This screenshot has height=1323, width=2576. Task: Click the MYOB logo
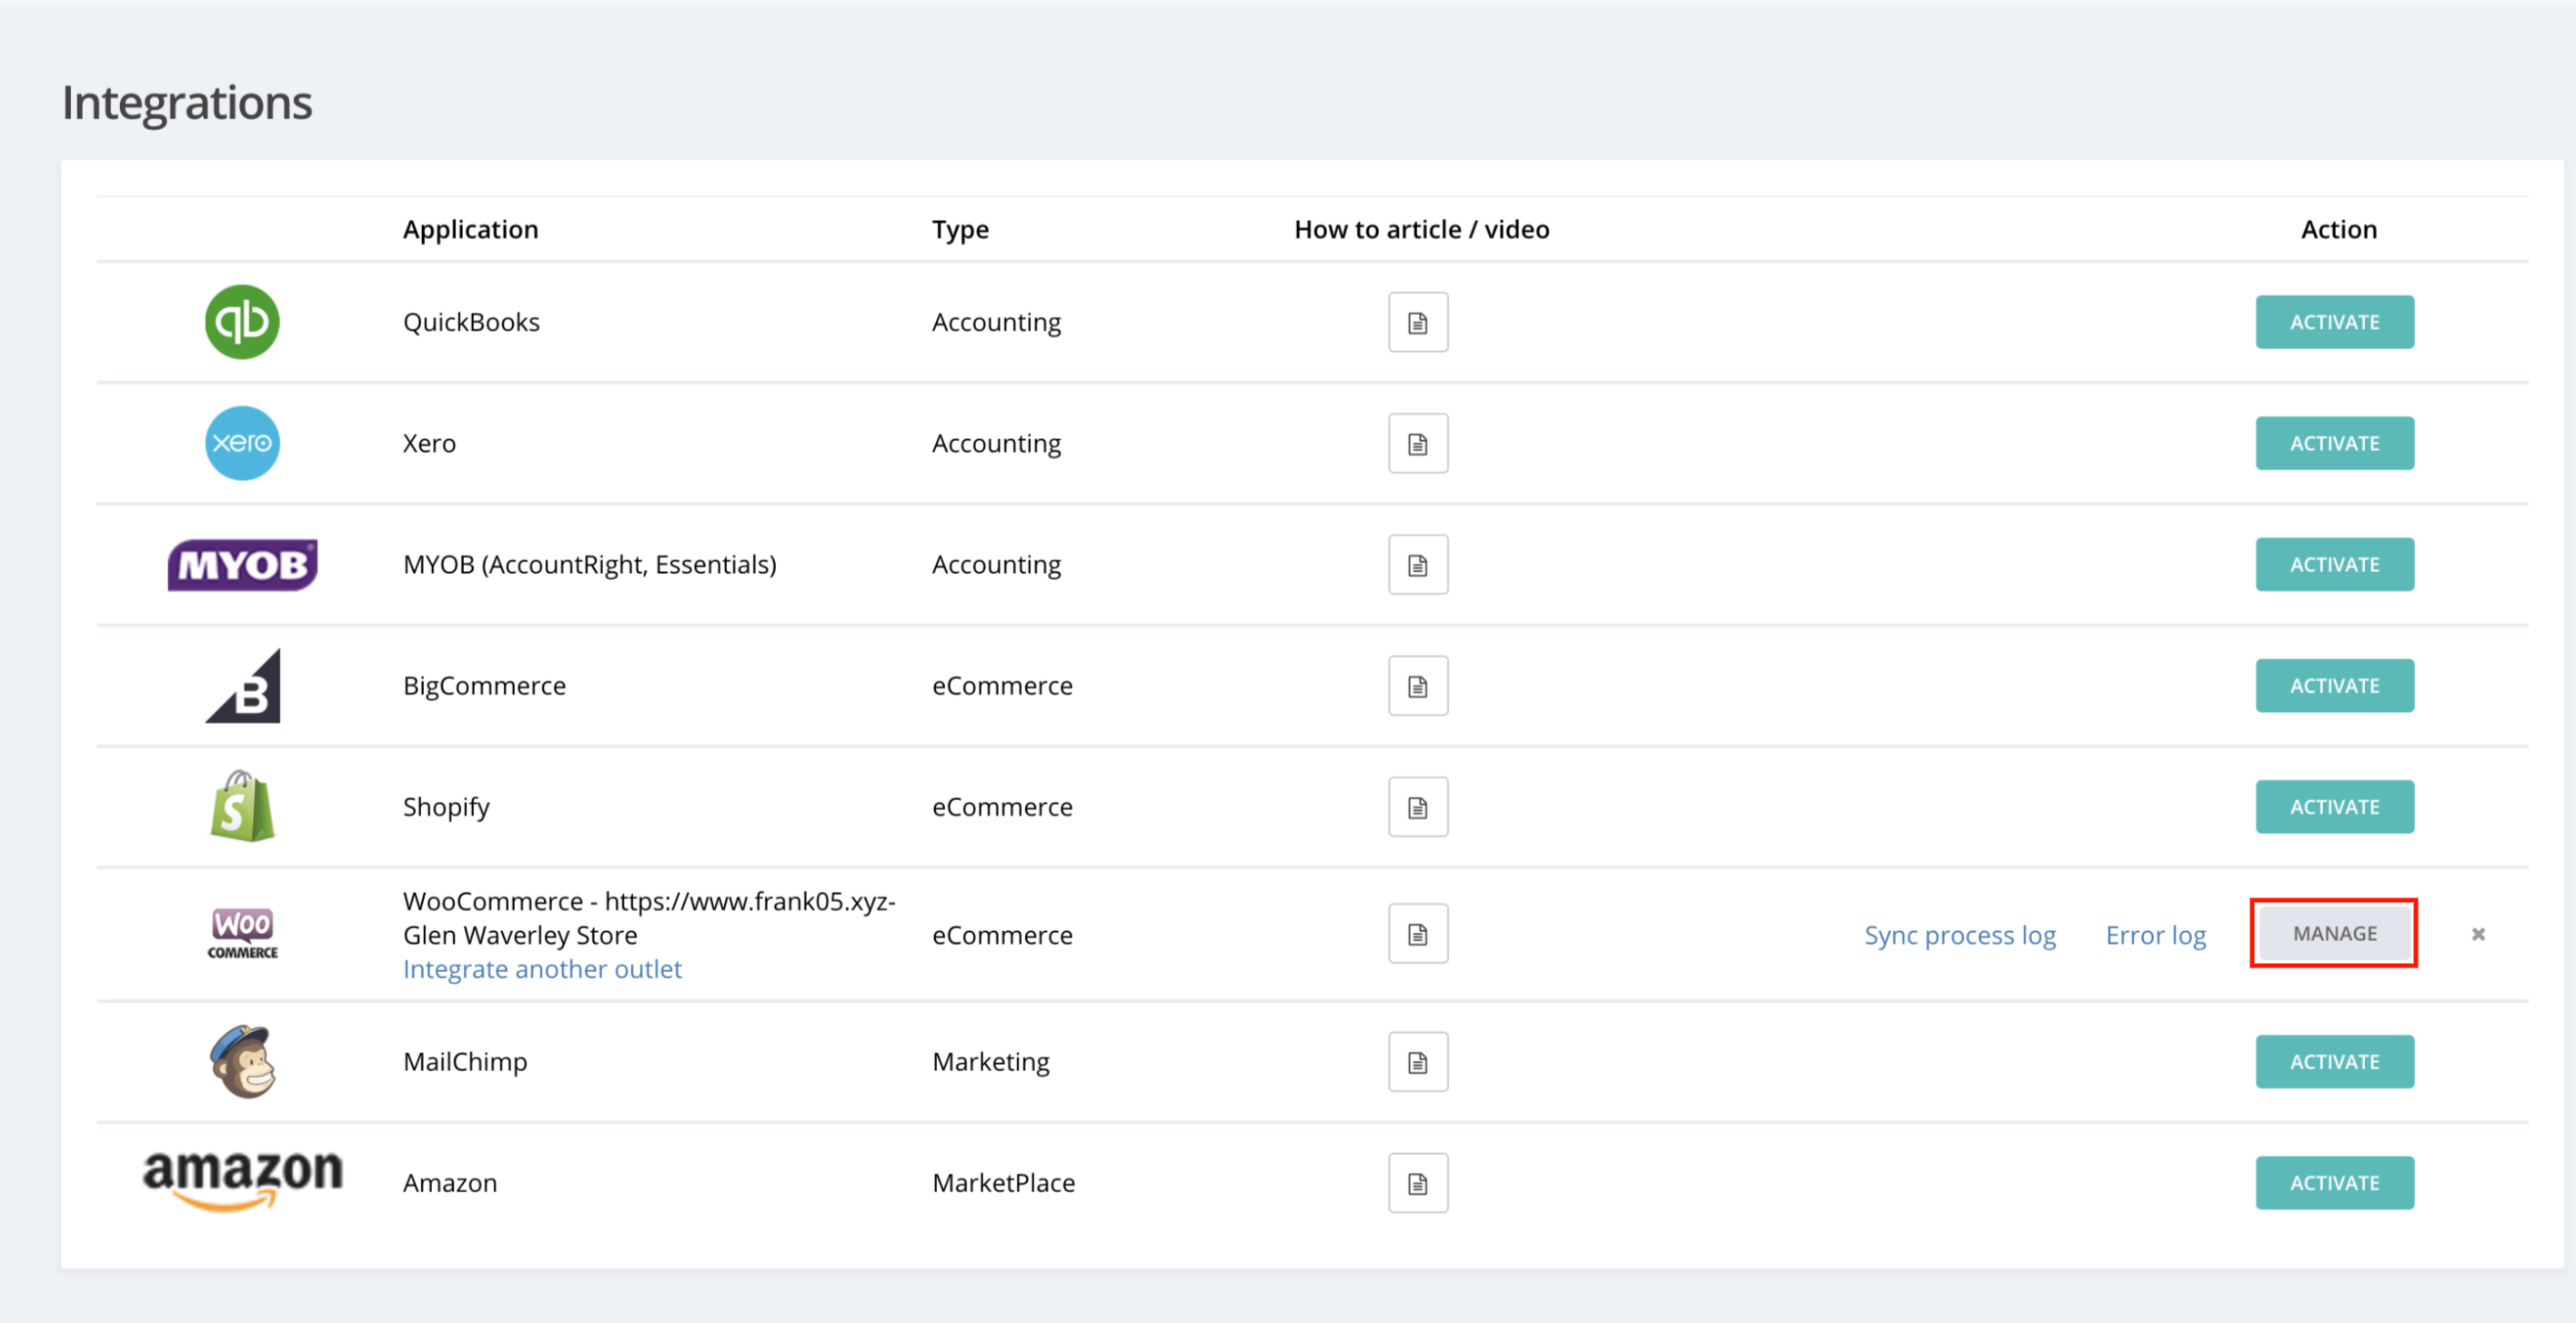(242, 565)
